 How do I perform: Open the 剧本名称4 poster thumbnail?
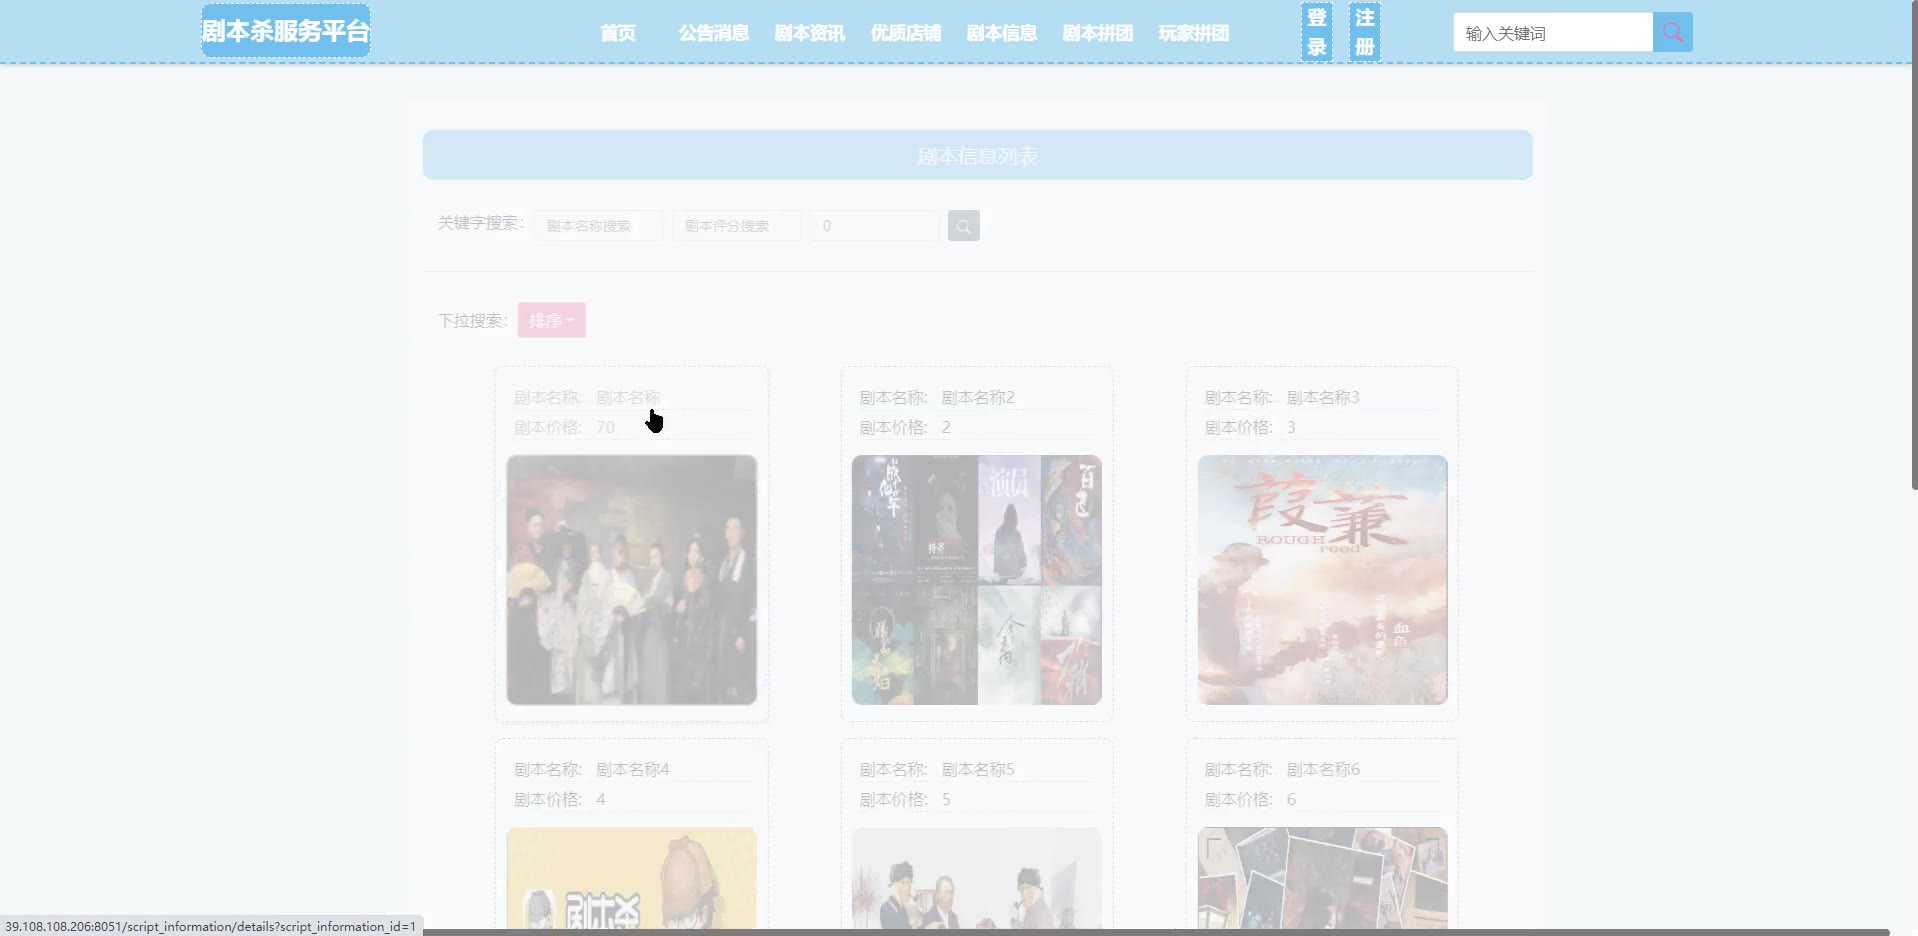pyautogui.click(x=631, y=878)
